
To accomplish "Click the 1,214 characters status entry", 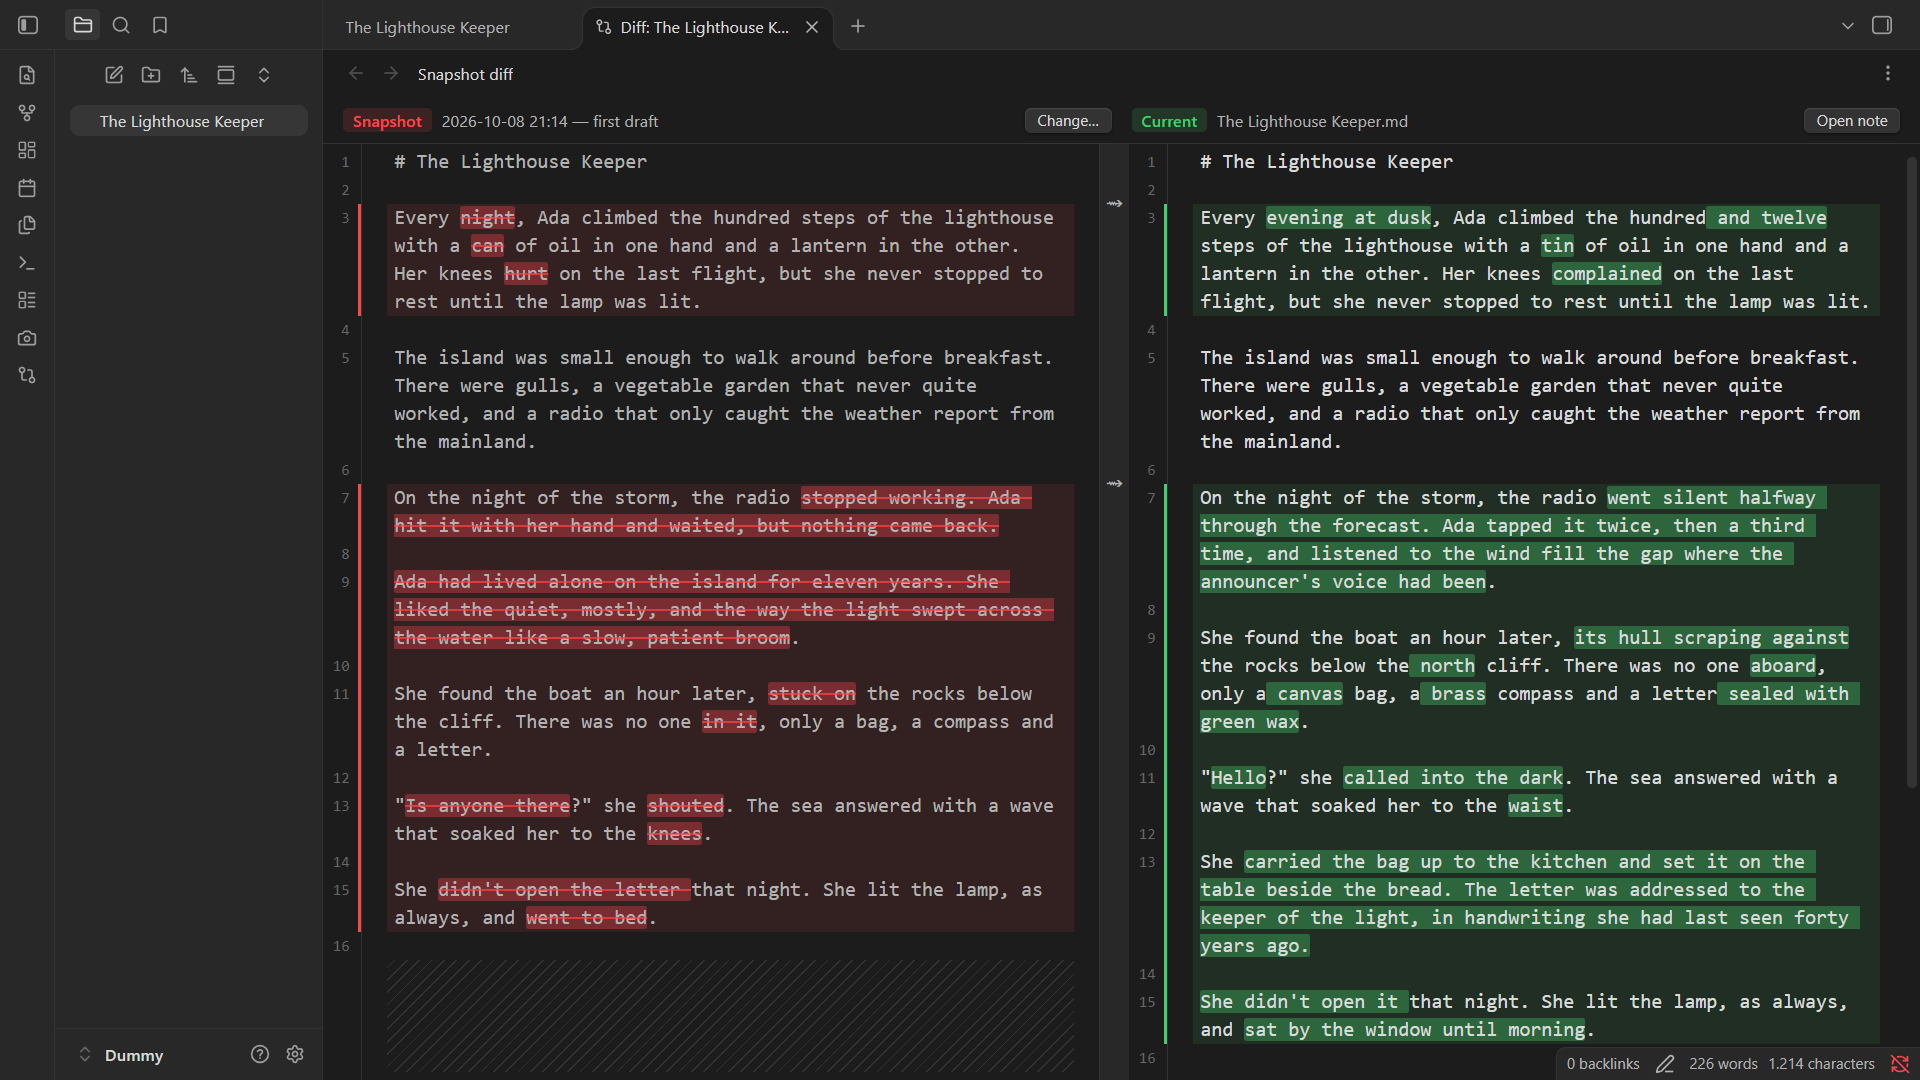I will 1821,1064.
